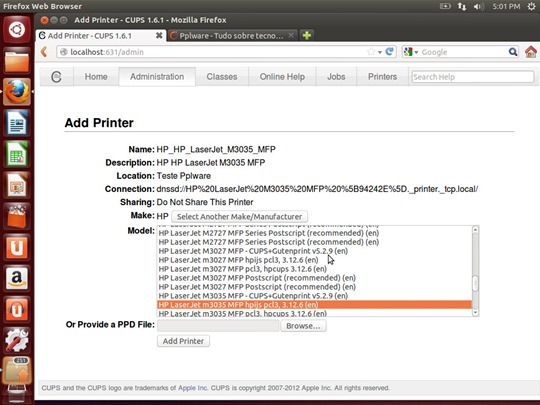
Task: Click the CUPS logo in the navigation bar
Action: click(x=56, y=76)
